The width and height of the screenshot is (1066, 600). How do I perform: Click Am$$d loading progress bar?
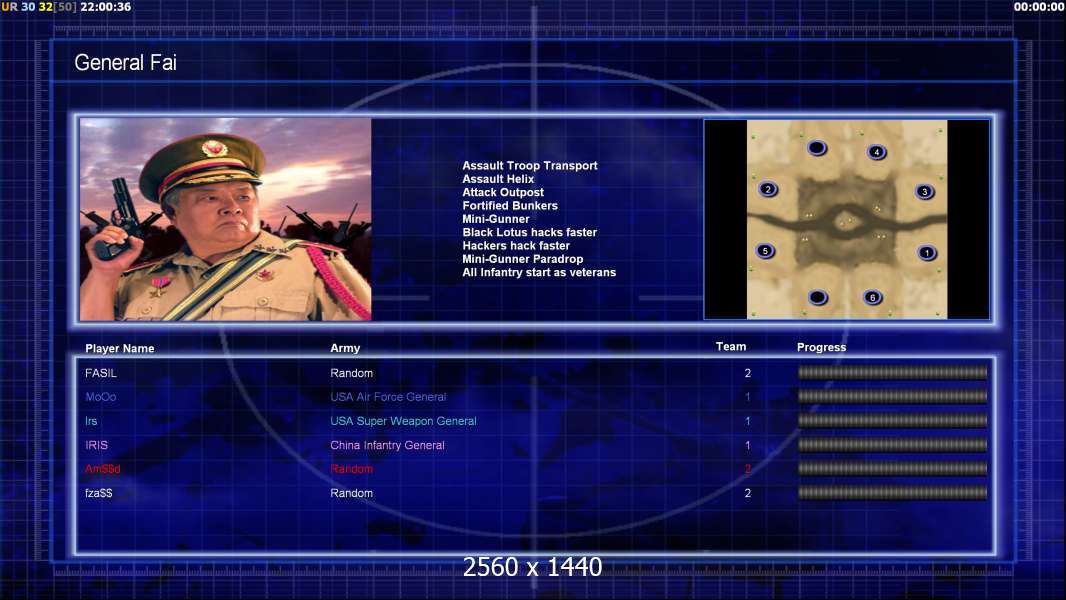click(x=893, y=468)
